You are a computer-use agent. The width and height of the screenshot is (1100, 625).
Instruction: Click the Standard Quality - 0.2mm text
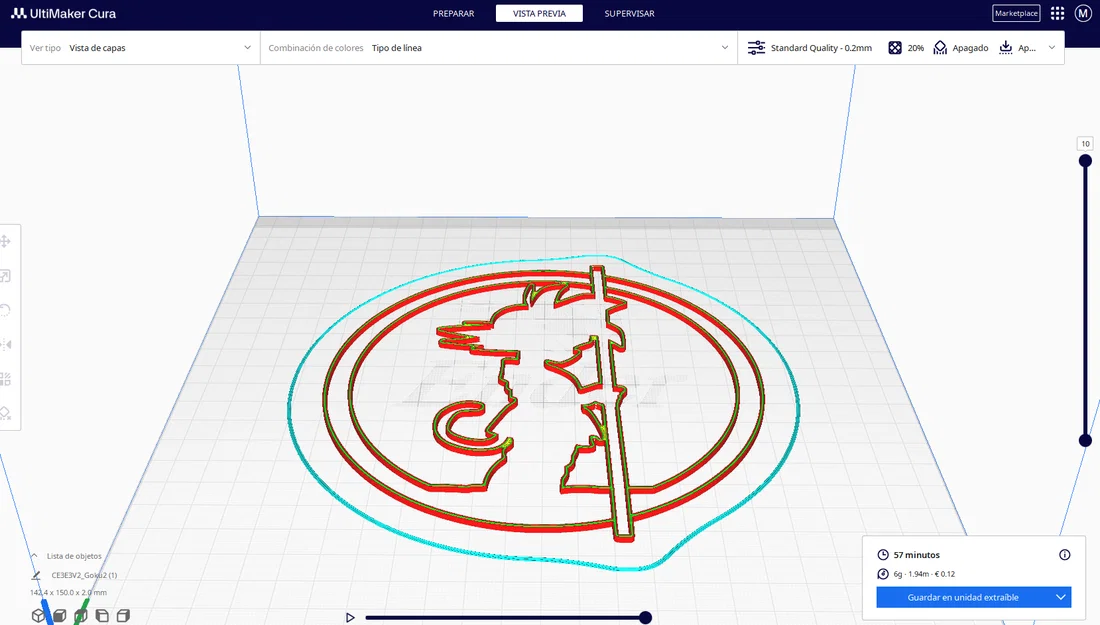(821, 48)
